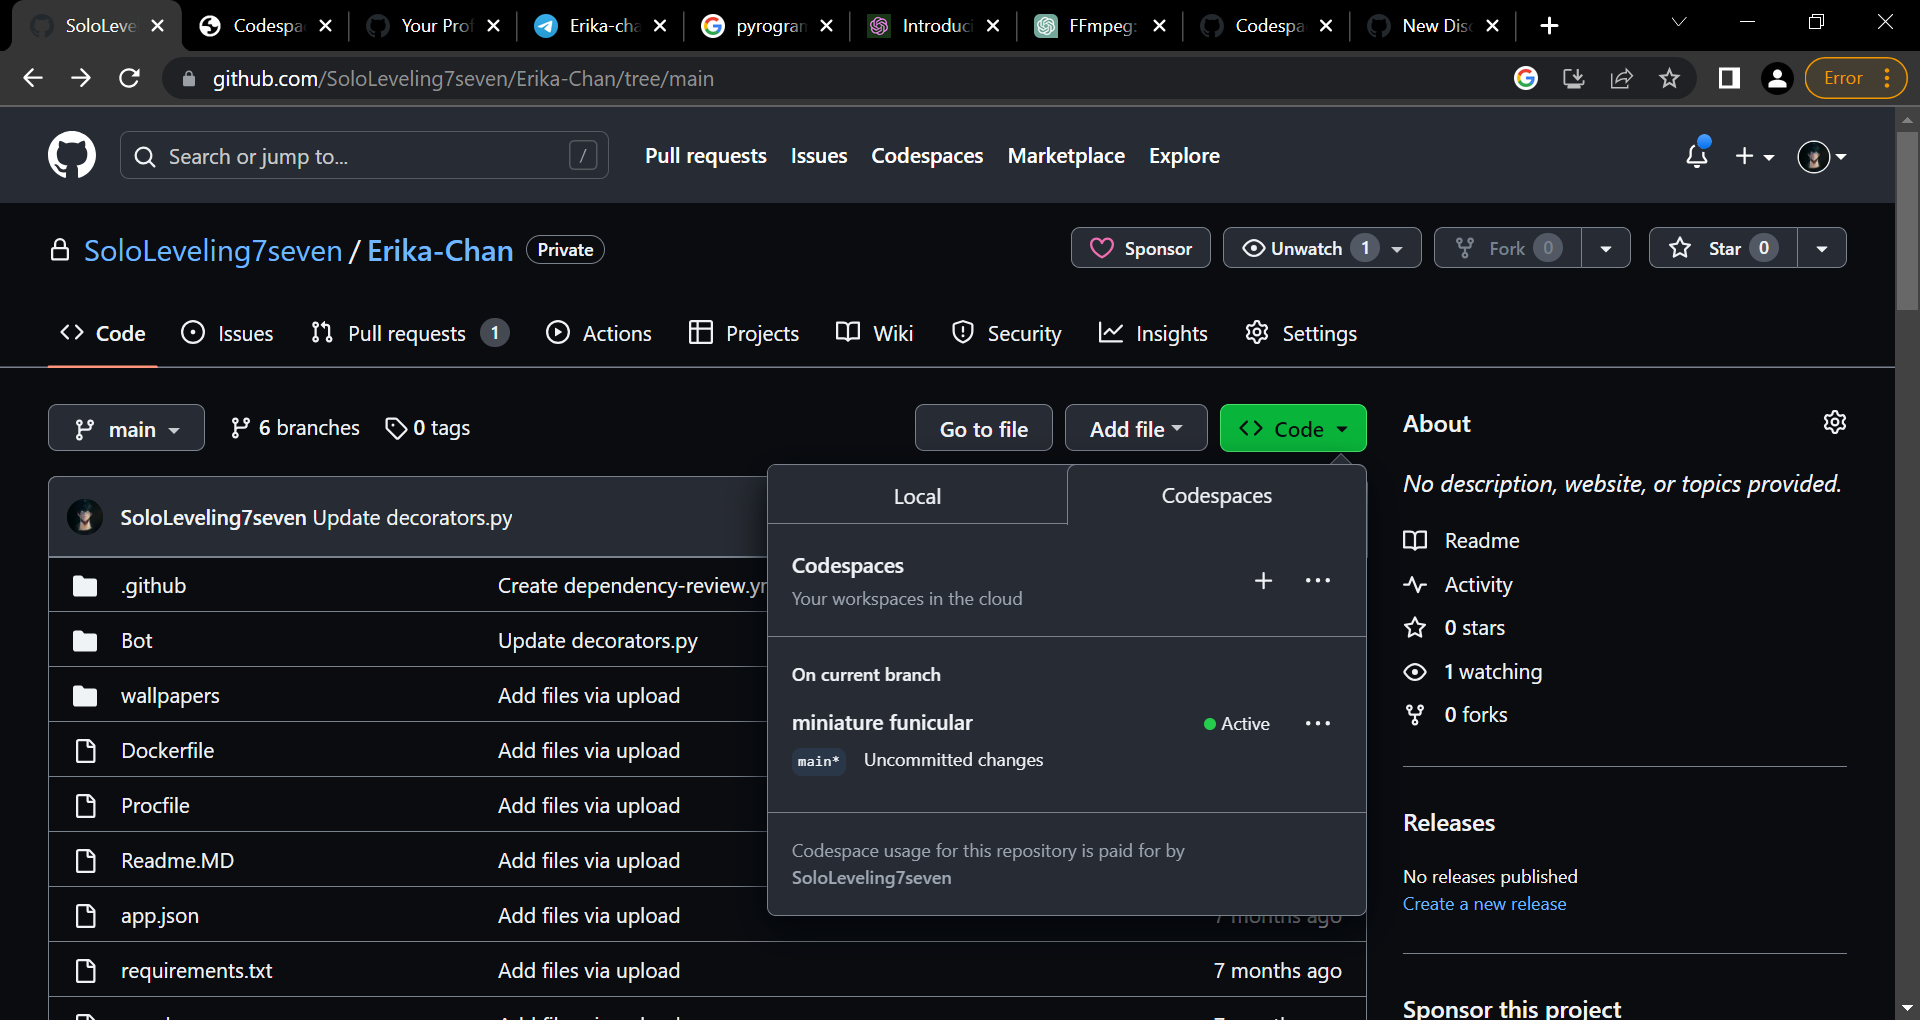This screenshot has height=1020, width=1920.
Task: Open the Projects tab
Action: (744, 333)
